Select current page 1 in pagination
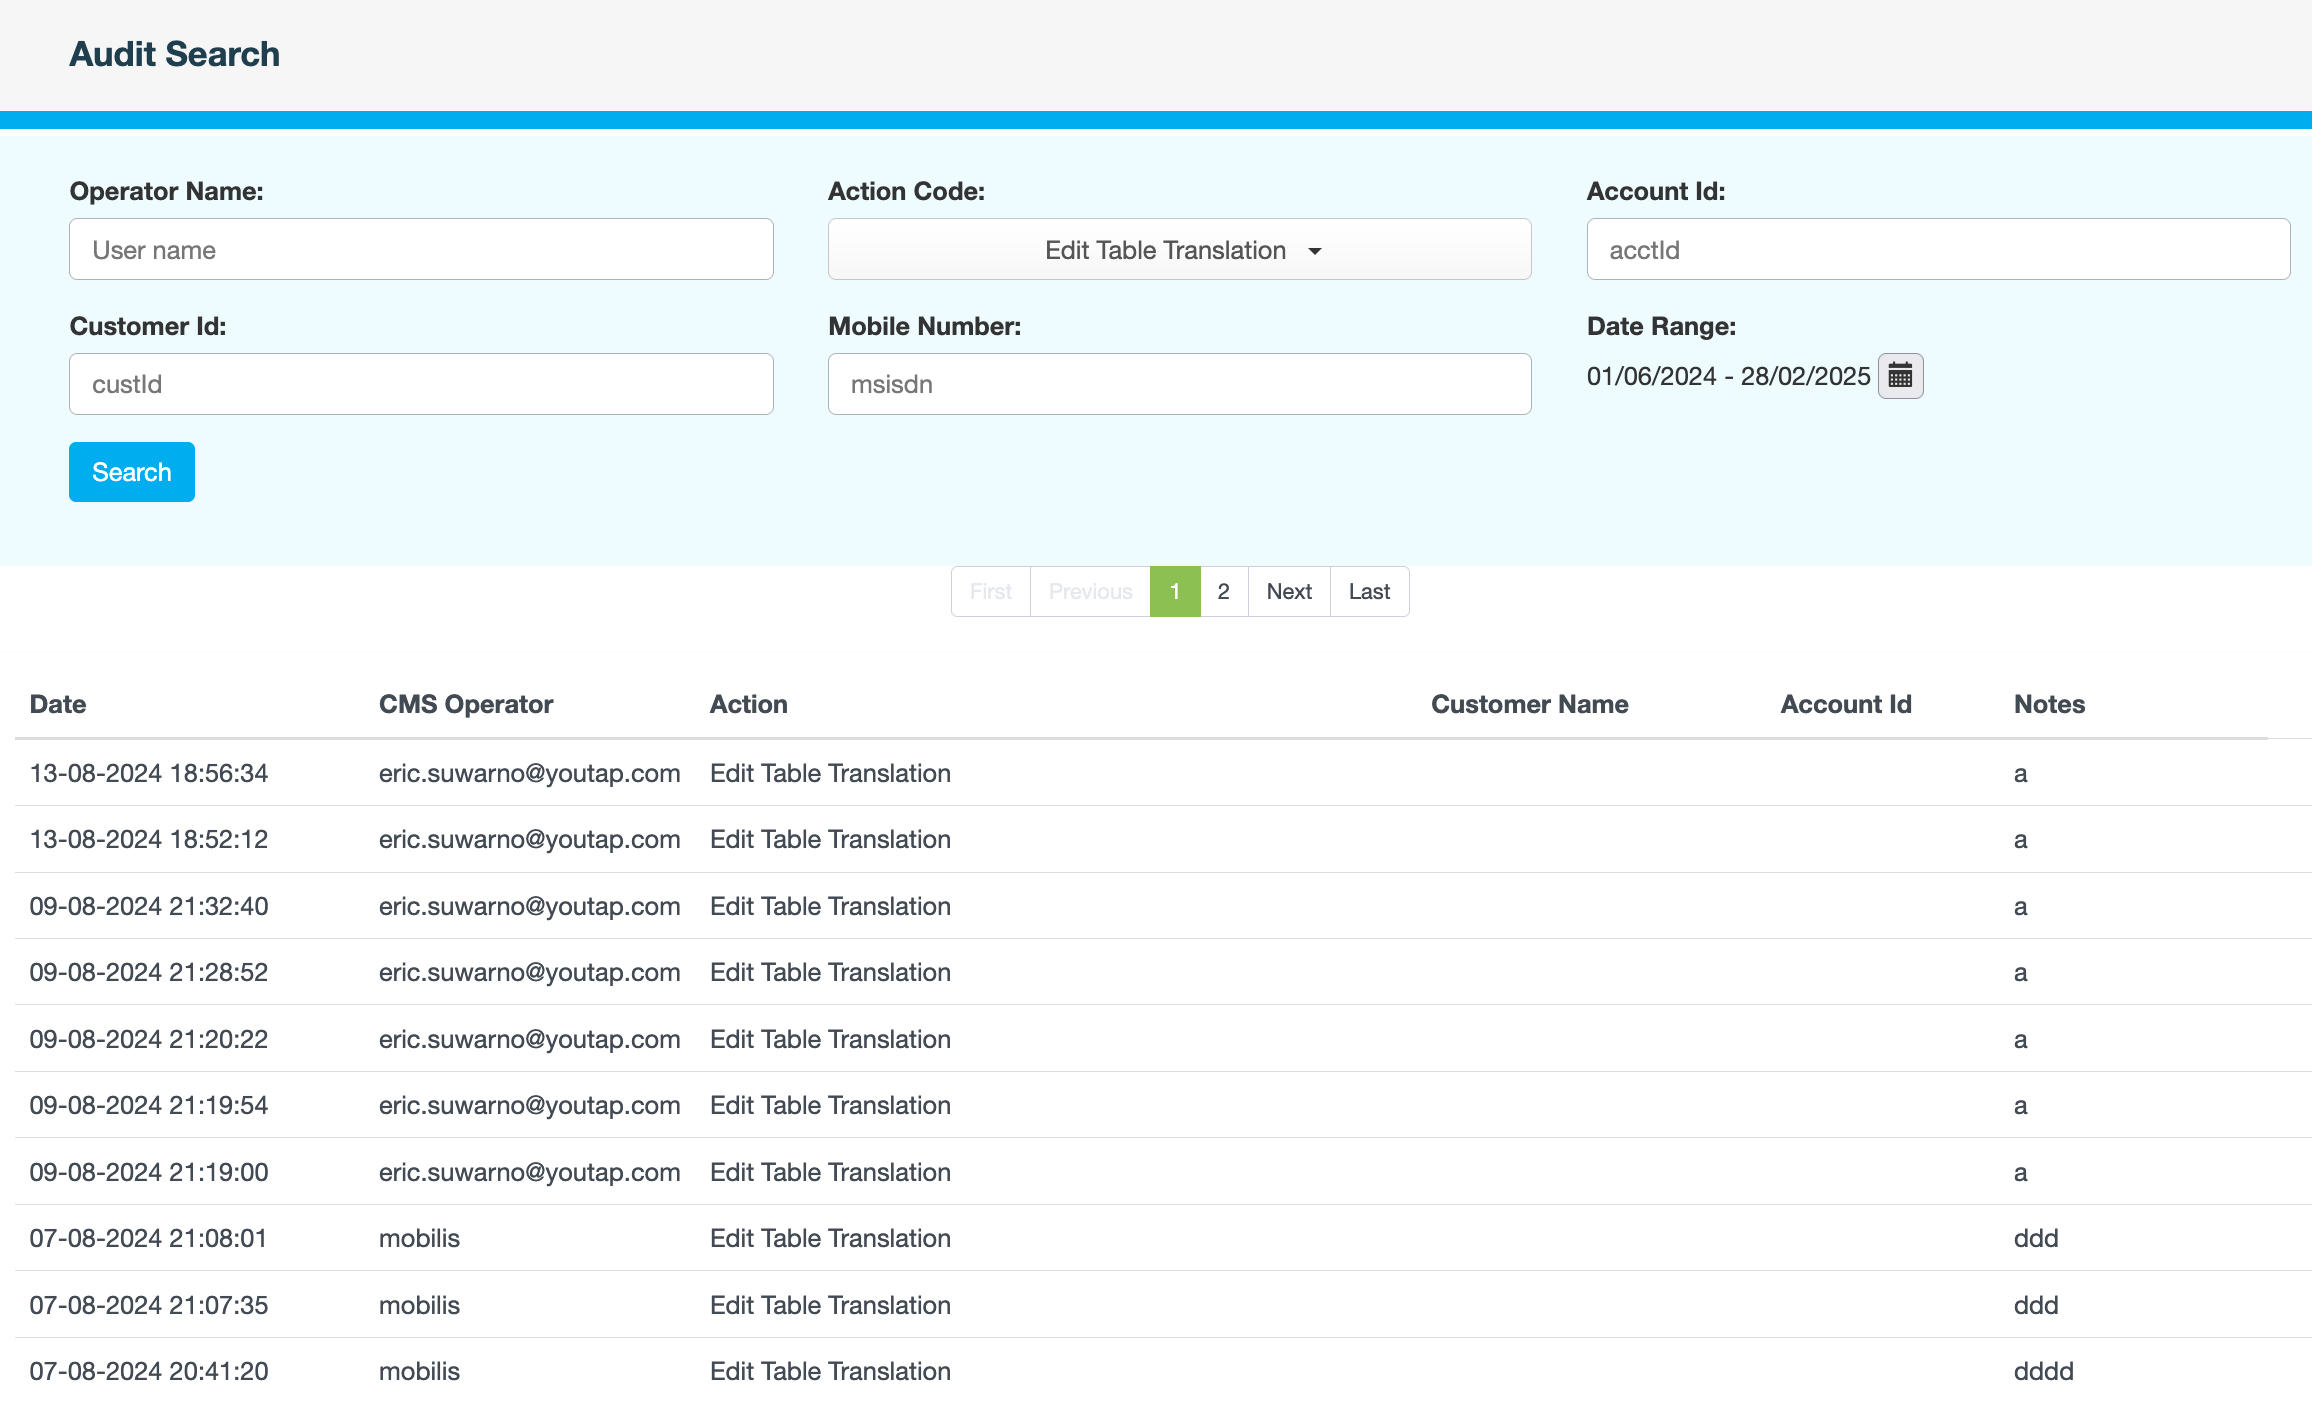This screenshot has height=1406, width=2312. tap(1175, 592)
